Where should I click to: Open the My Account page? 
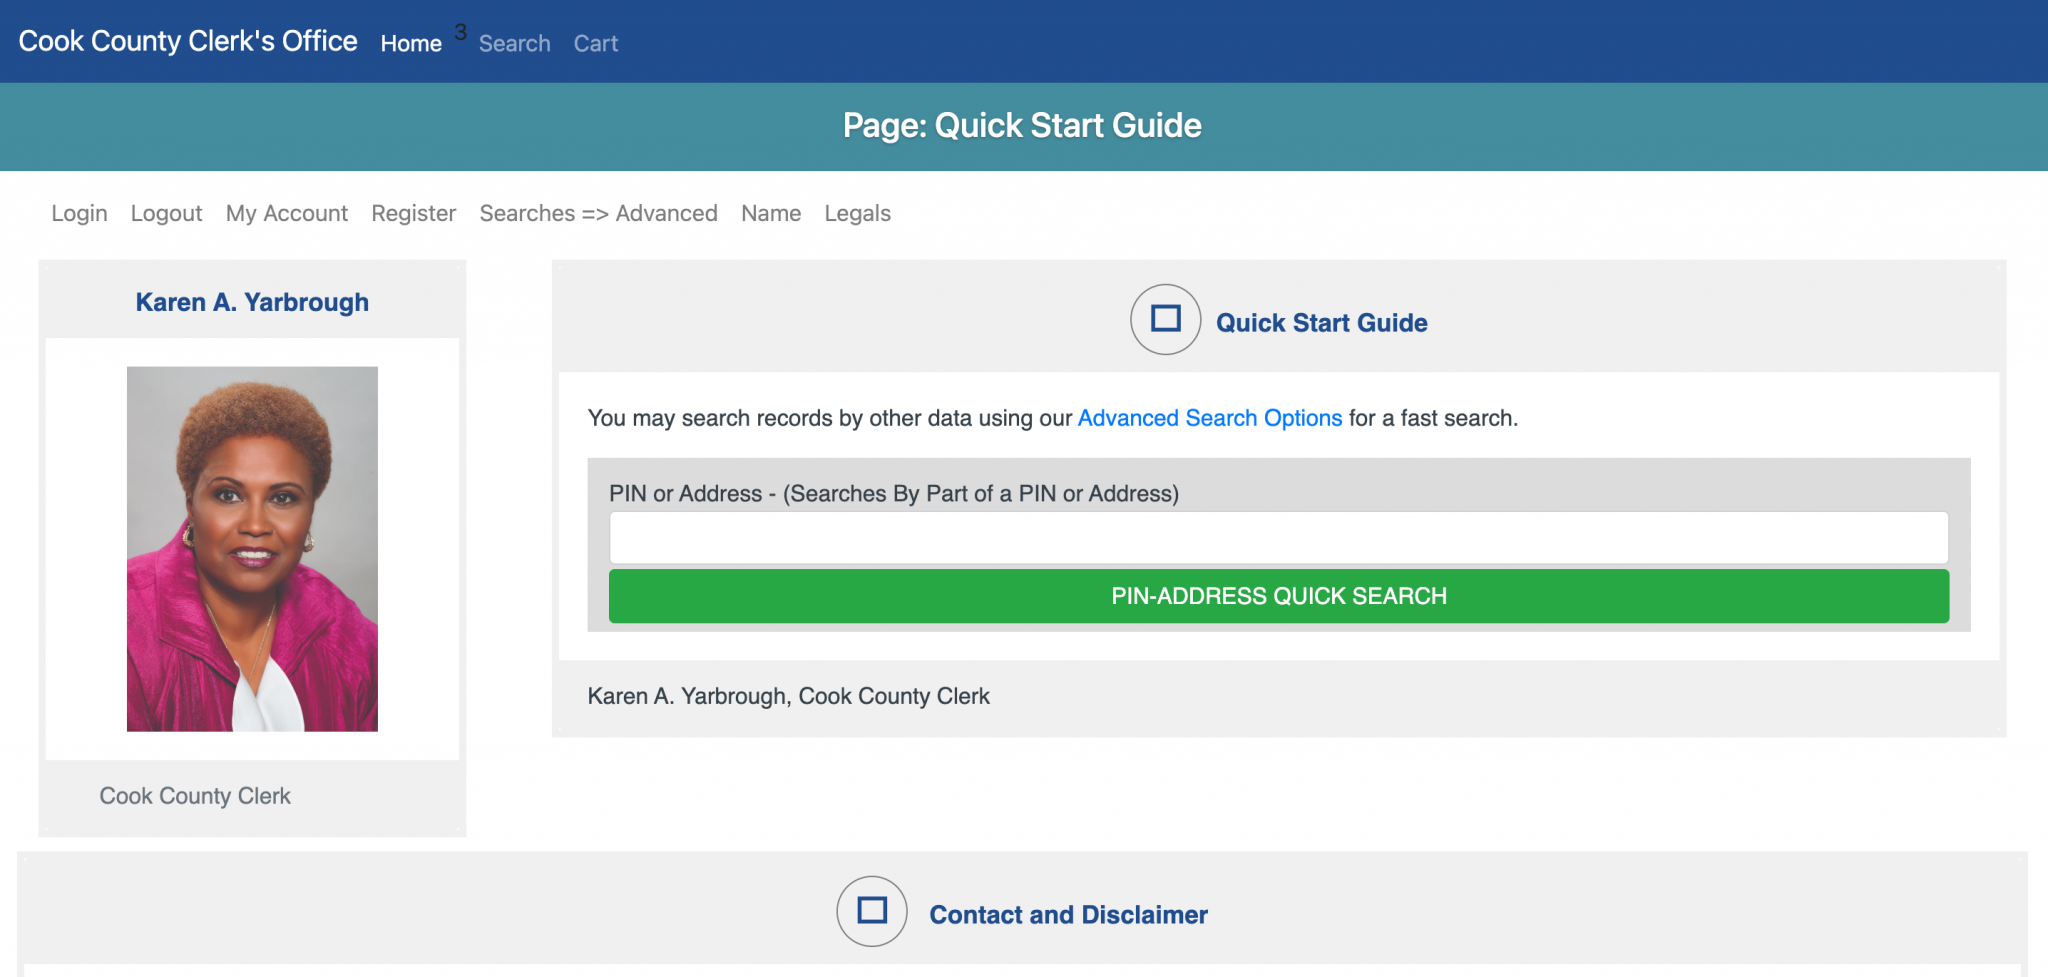(287, 214)
